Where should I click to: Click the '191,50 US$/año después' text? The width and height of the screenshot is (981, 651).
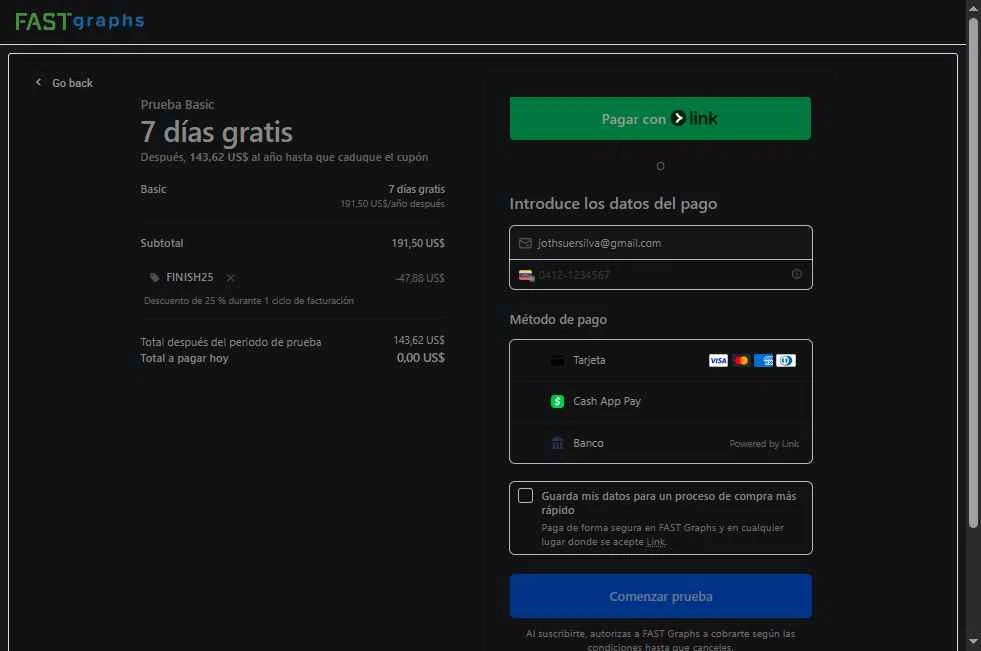(392, 204)
